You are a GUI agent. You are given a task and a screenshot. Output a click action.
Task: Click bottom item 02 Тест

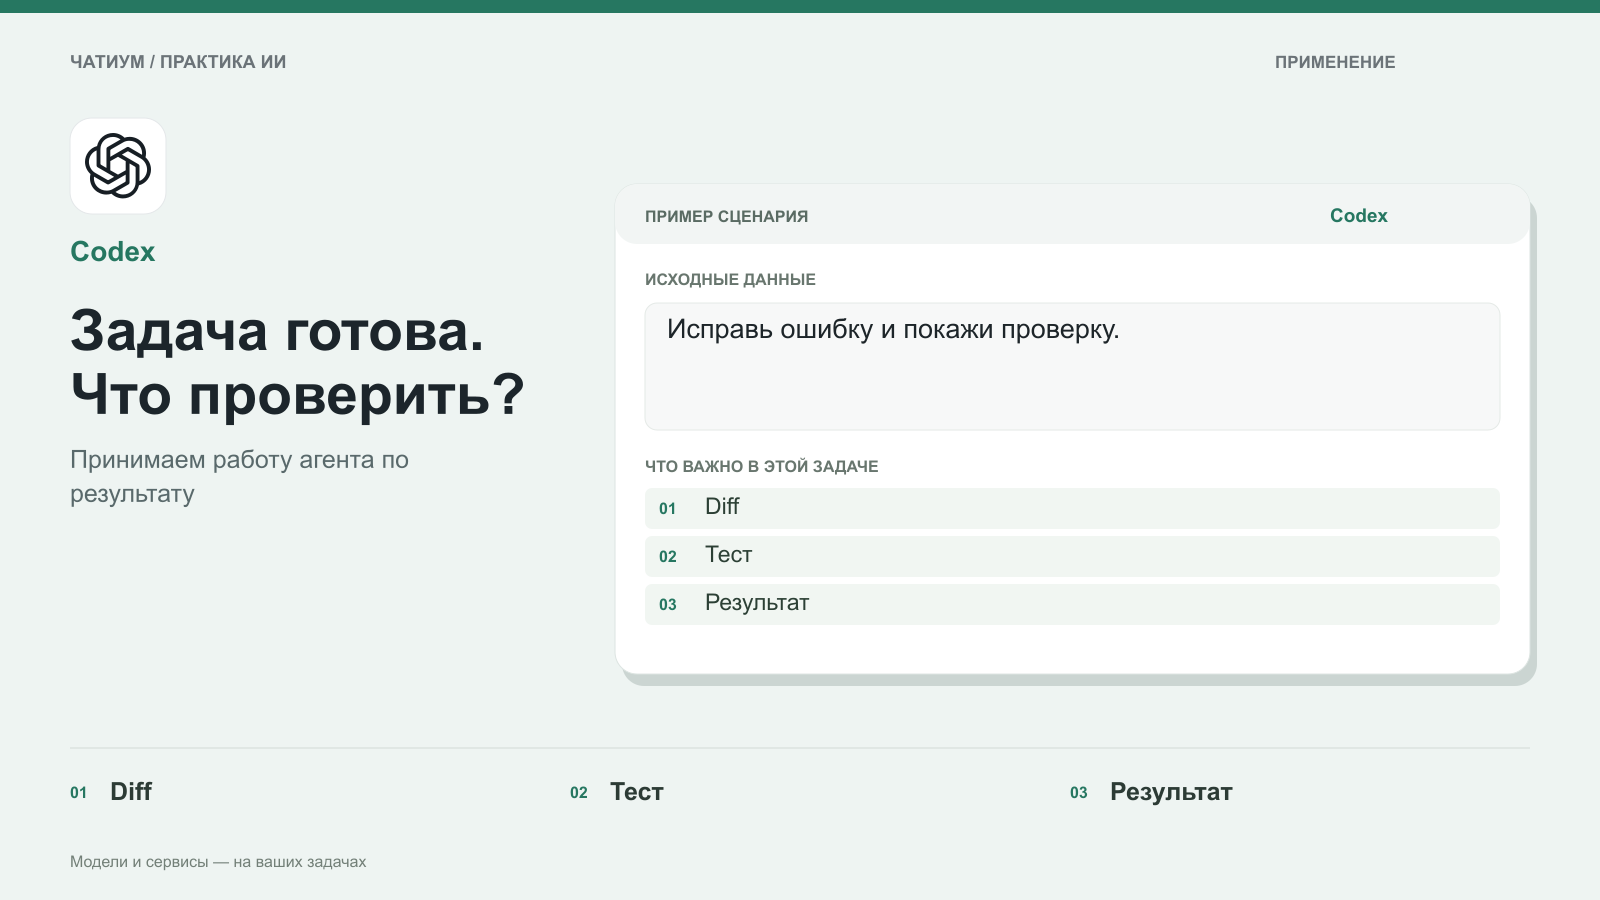point(617,792)
